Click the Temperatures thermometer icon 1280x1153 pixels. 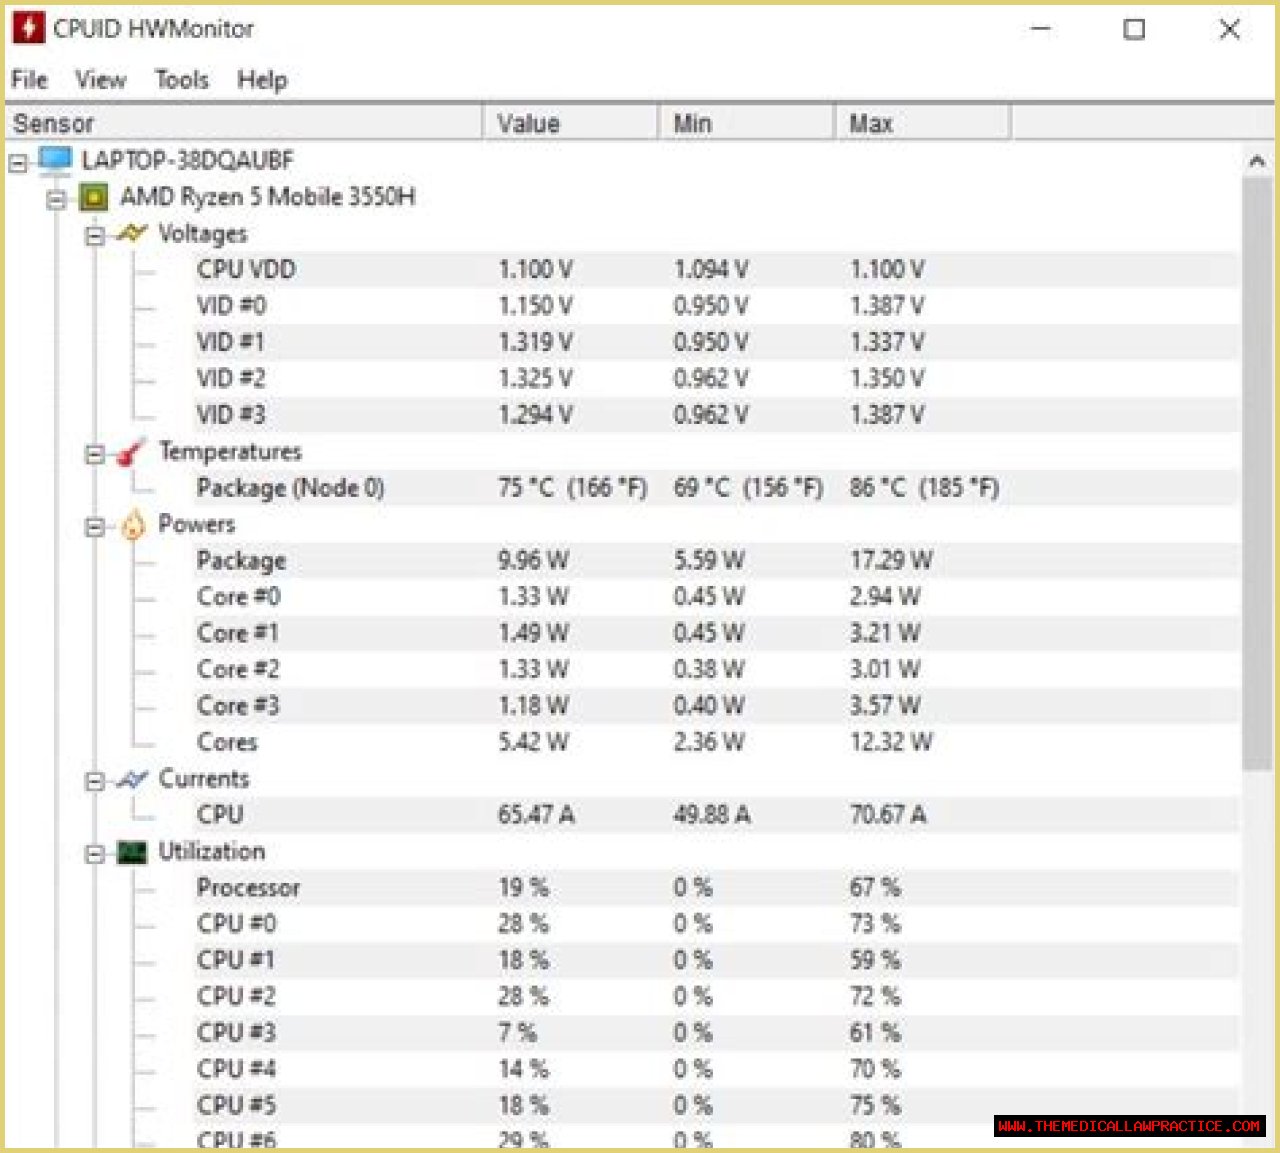pos(131,452)
